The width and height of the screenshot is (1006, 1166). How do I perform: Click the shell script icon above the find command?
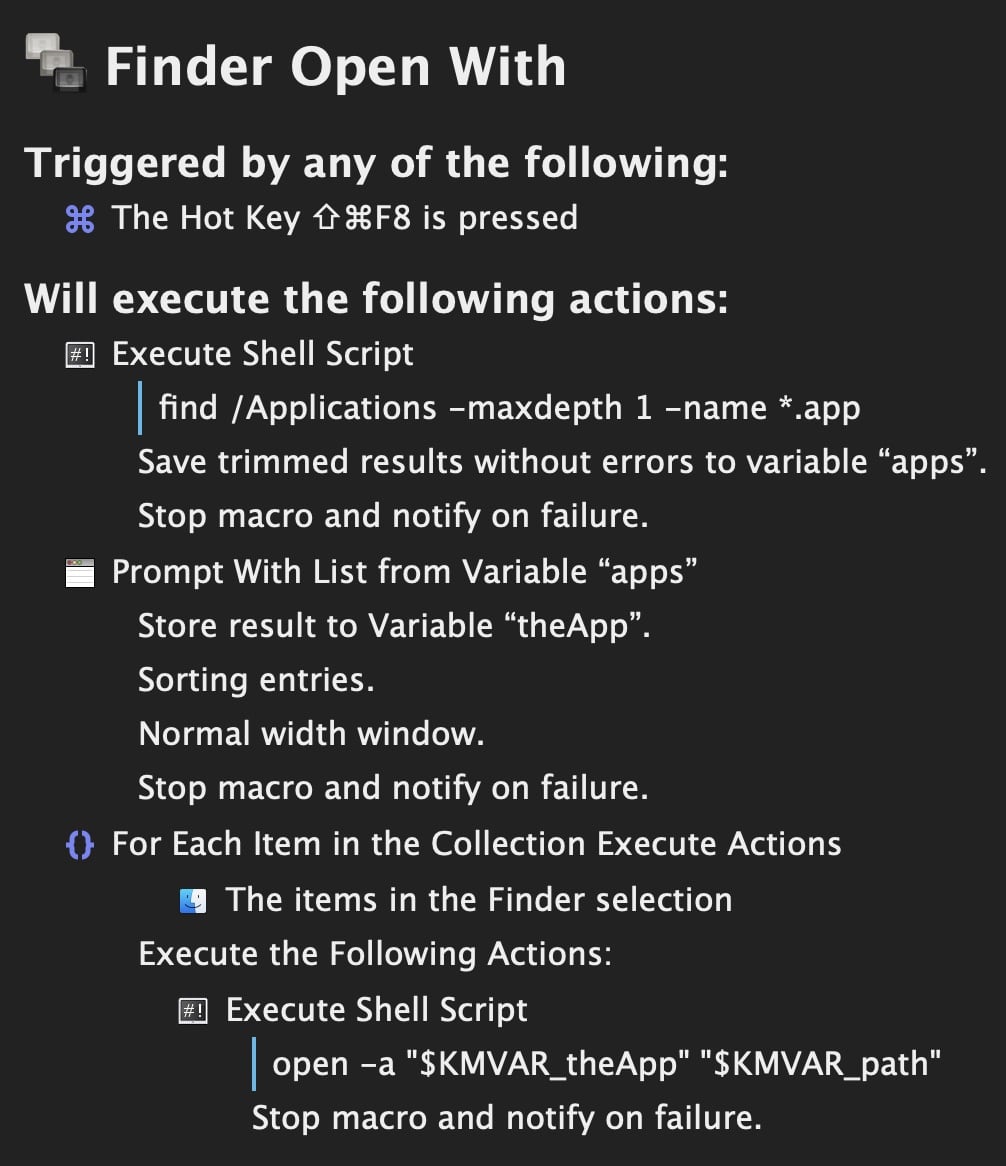[x=79, y=354]
